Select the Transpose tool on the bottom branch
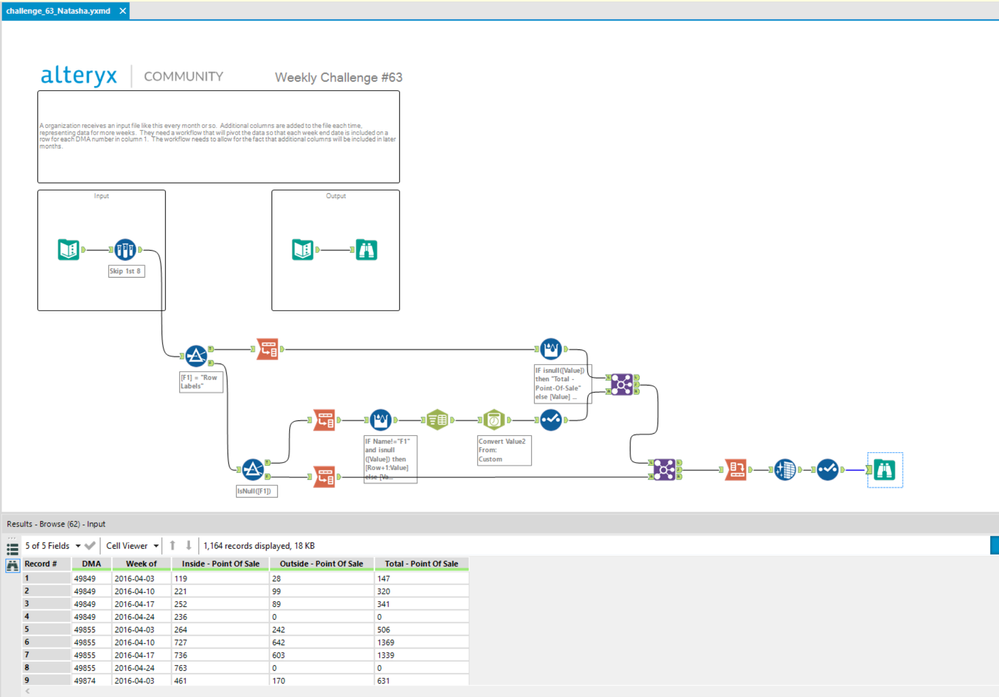999x697 pixels. (x=324, y=477)
